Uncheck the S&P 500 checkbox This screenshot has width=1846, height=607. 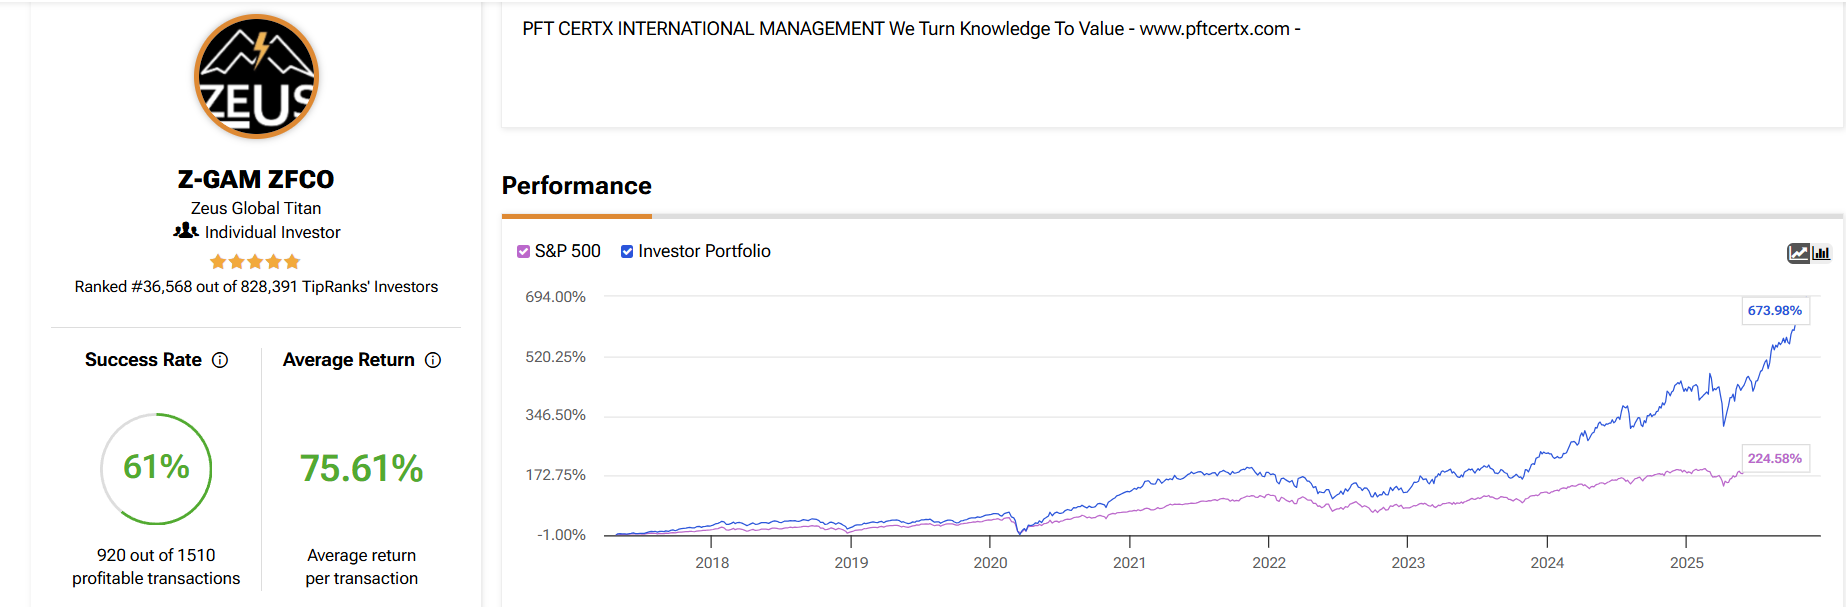point(523,252)
